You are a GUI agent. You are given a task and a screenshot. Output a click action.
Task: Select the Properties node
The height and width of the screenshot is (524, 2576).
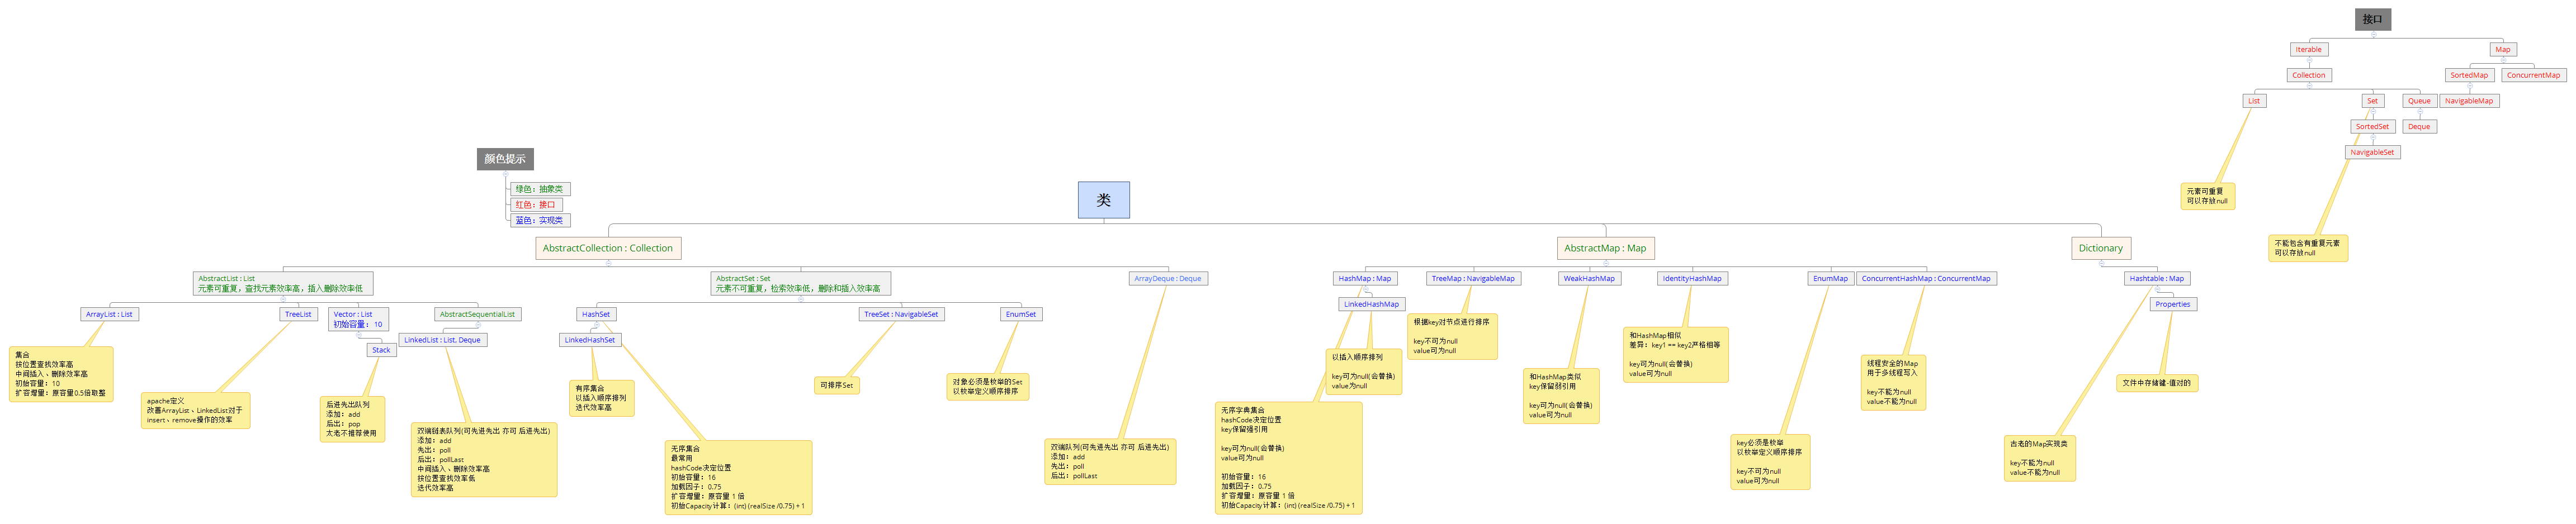(2173, 304)
